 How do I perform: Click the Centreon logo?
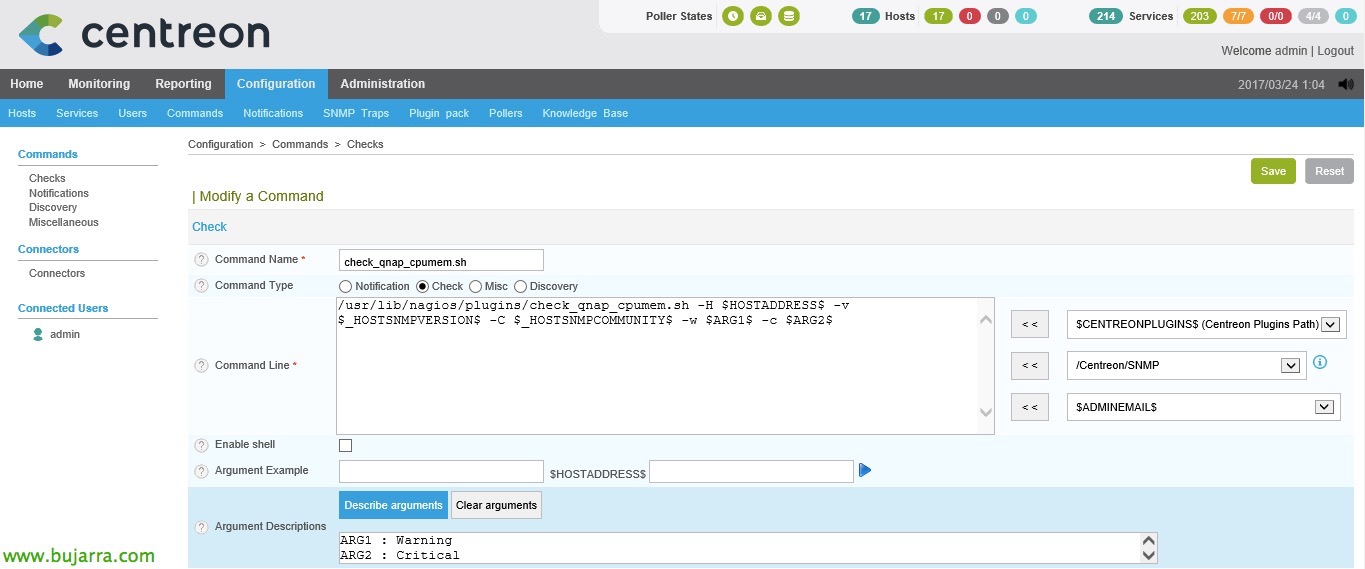point(144,33)
